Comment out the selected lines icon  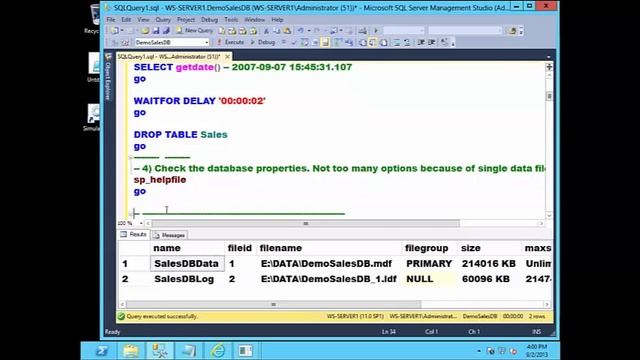point(397,42)
